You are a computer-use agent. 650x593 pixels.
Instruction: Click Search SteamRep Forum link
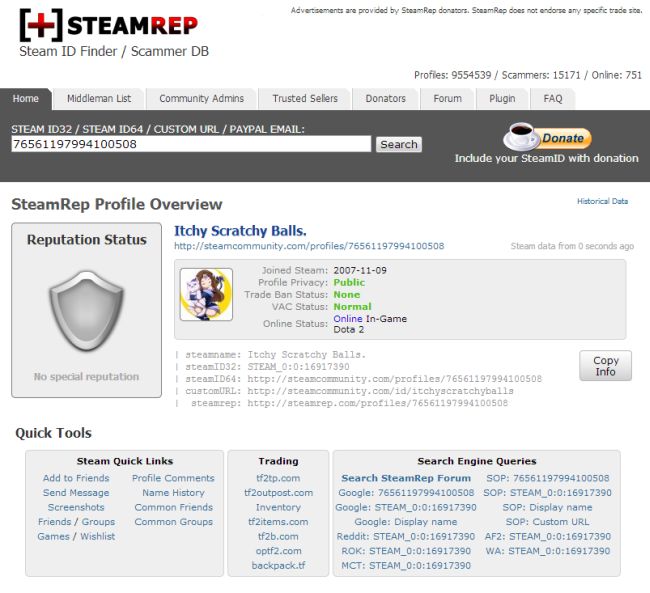(406, 478)
